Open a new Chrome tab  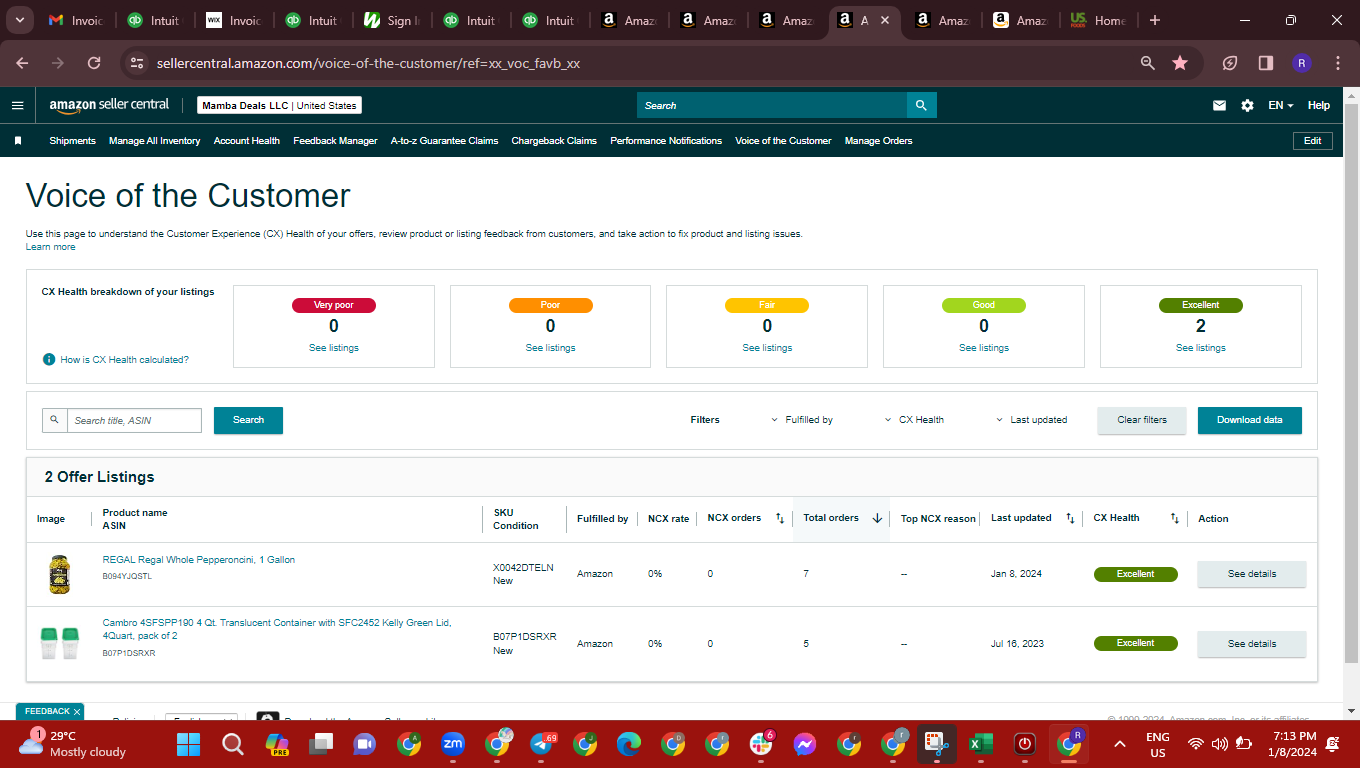[x=1155, y=20]
